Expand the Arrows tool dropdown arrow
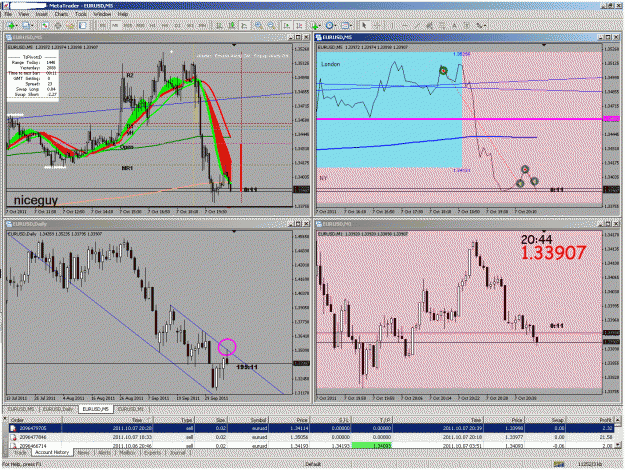This screenshot has width=625, height=470. pyautogui.click(x=485, y=26)
